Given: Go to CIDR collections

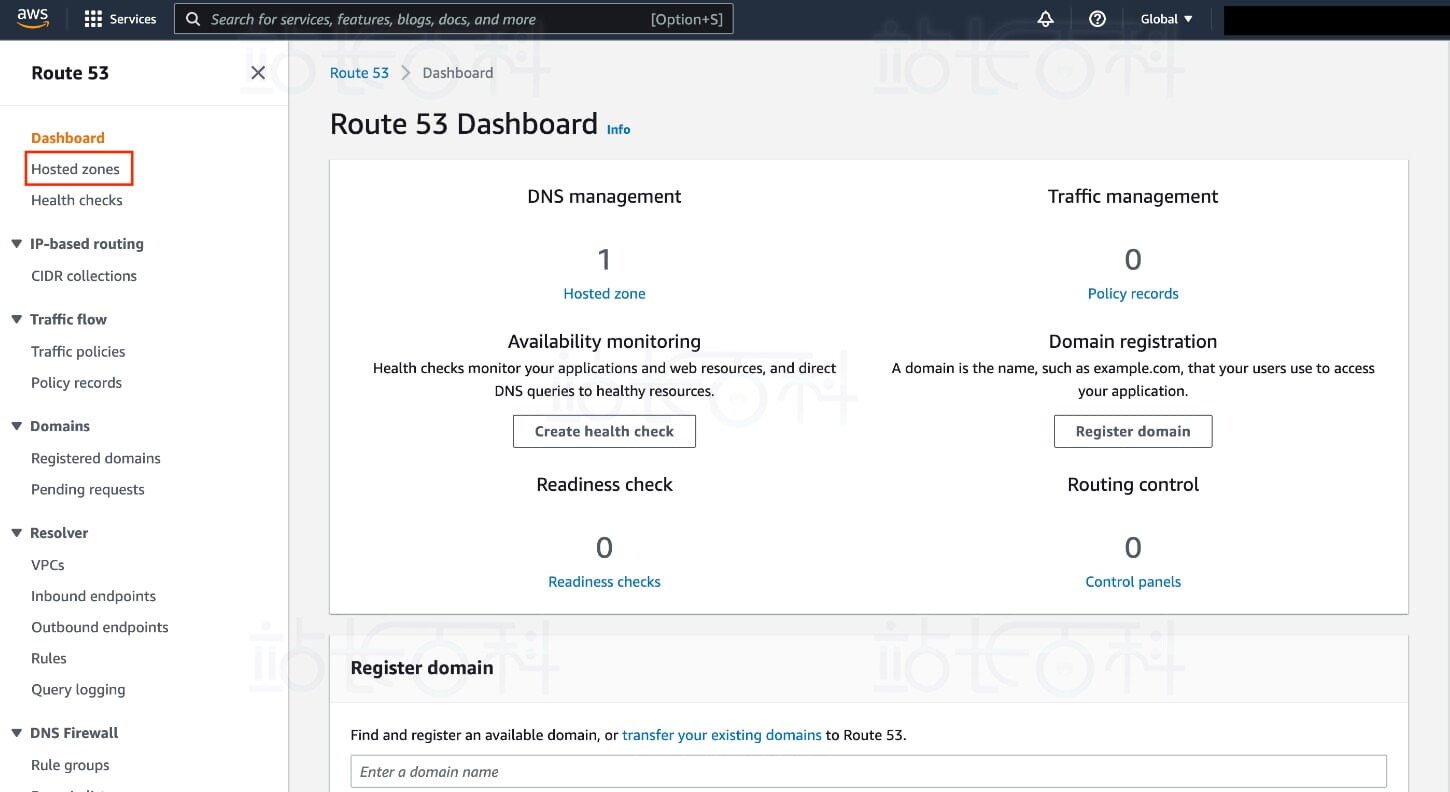Looking at the screenshot, I should (x=84, y=276).
